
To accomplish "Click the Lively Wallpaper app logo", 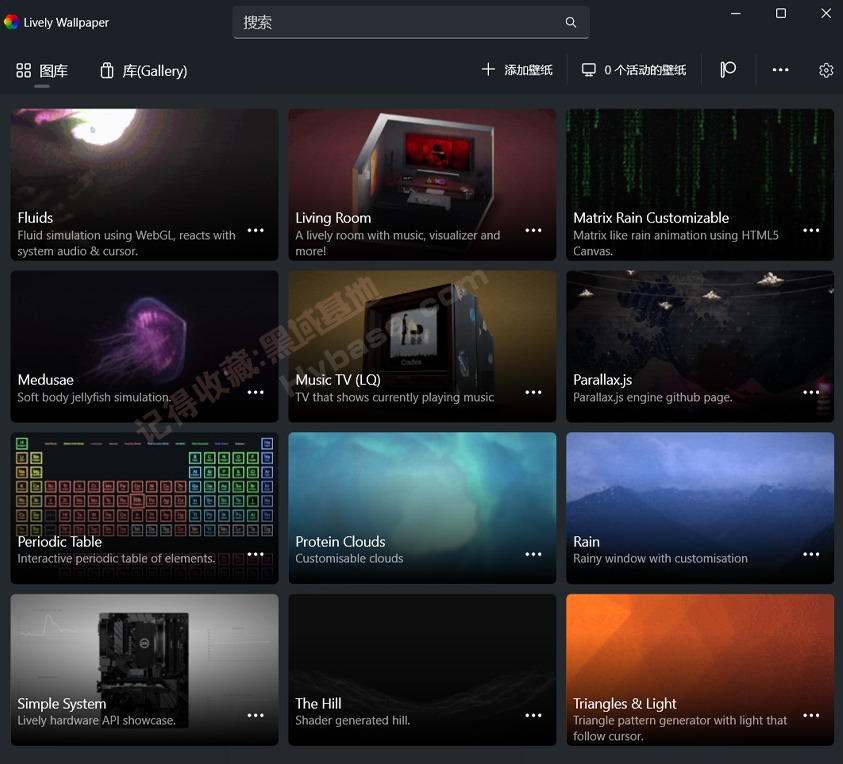I will pos(12,22).
